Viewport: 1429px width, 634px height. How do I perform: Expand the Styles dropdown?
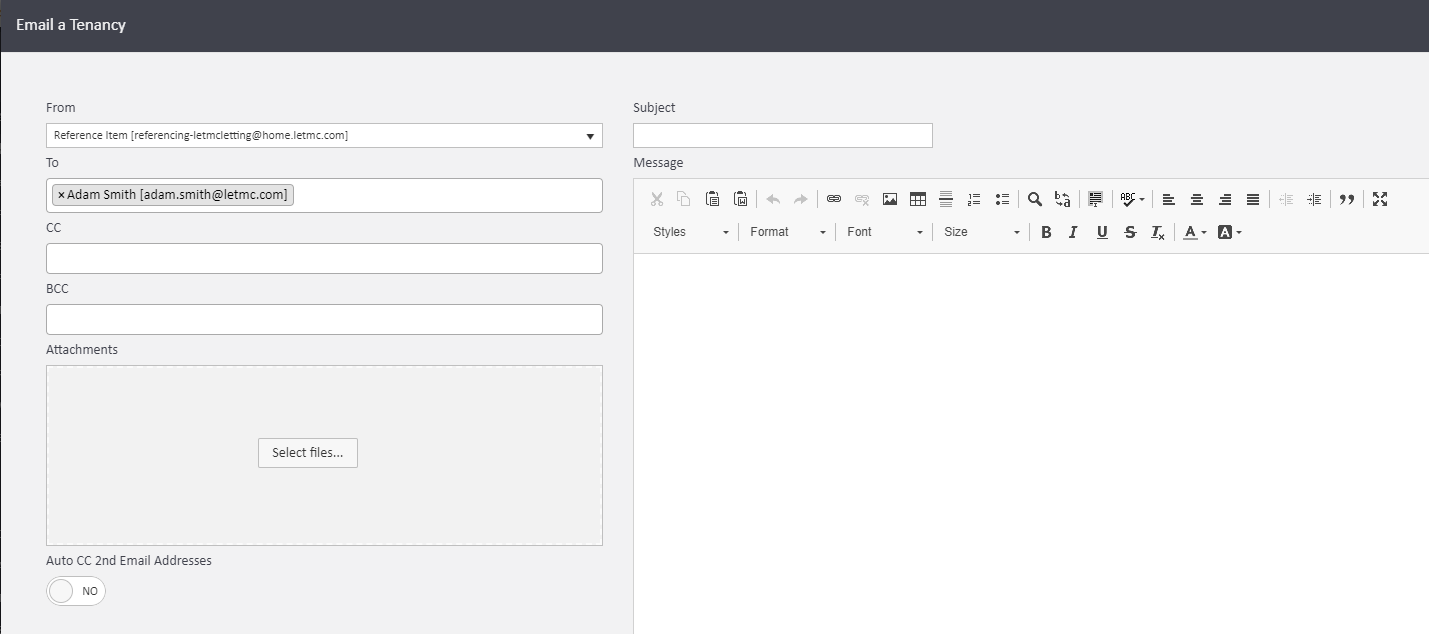click(x=690, y=232)
